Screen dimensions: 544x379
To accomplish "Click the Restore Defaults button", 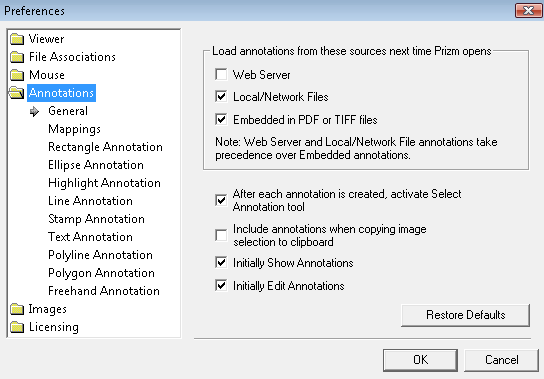I will [x=465, y=315].
